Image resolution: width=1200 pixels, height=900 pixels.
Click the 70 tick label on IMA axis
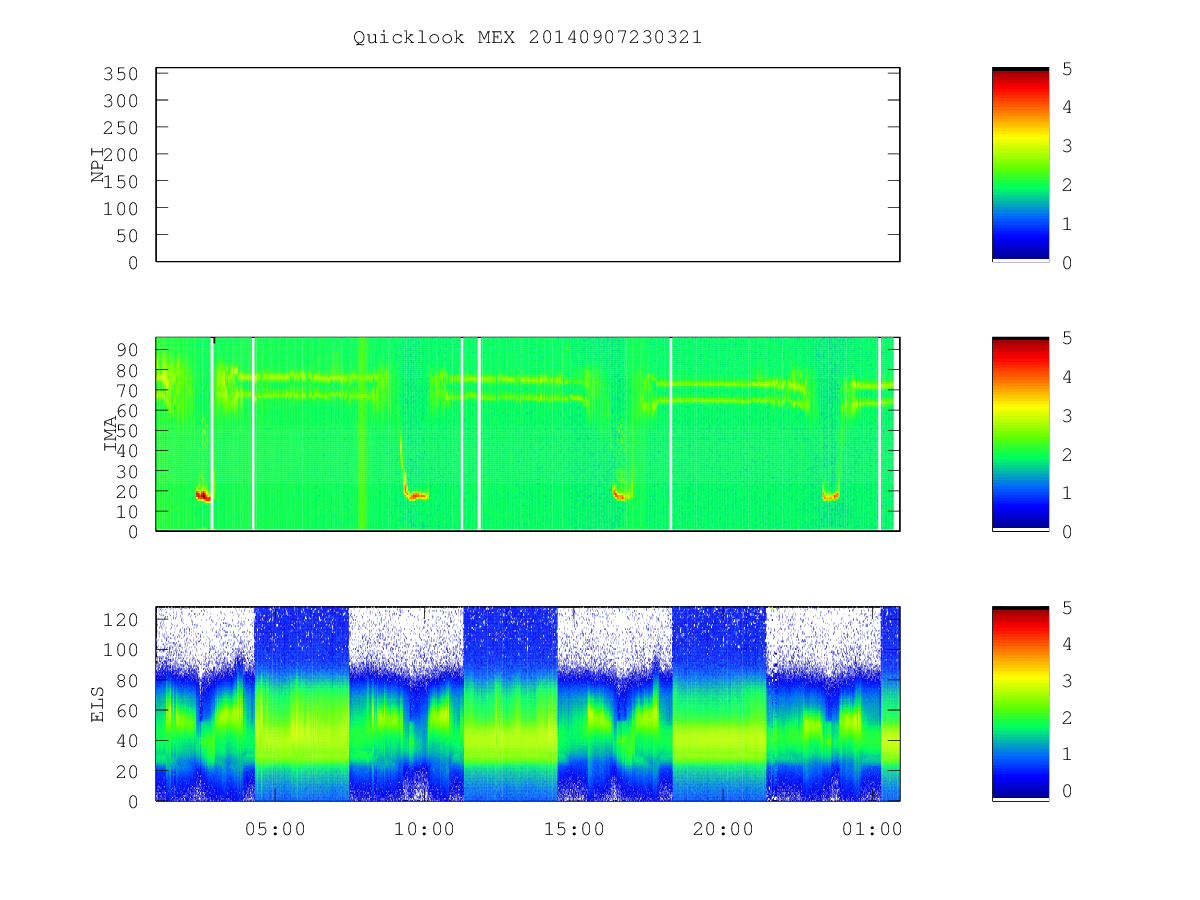click(x=127, y=390)
